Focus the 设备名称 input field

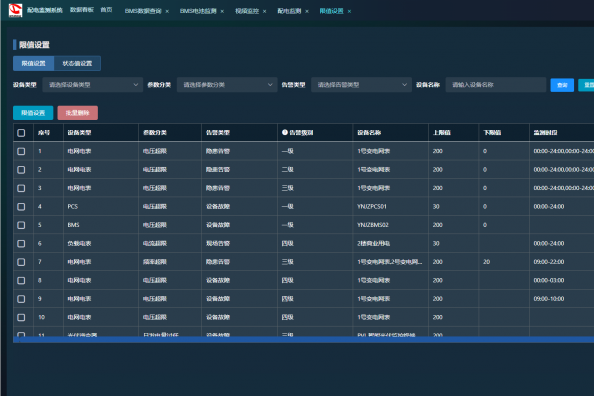(x=496, y=85)
